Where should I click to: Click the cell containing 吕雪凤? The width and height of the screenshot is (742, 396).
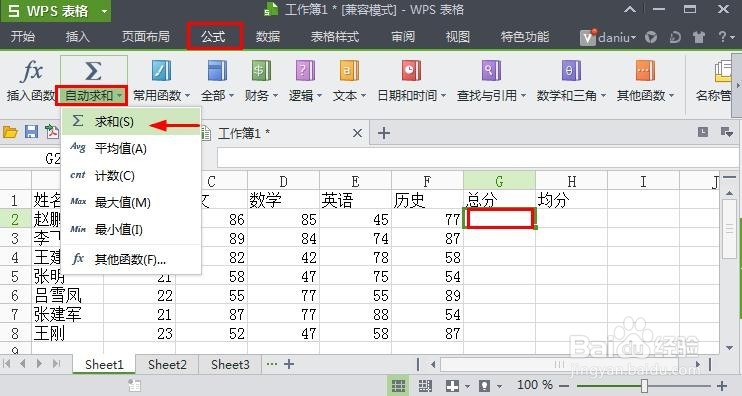[67, 295]
